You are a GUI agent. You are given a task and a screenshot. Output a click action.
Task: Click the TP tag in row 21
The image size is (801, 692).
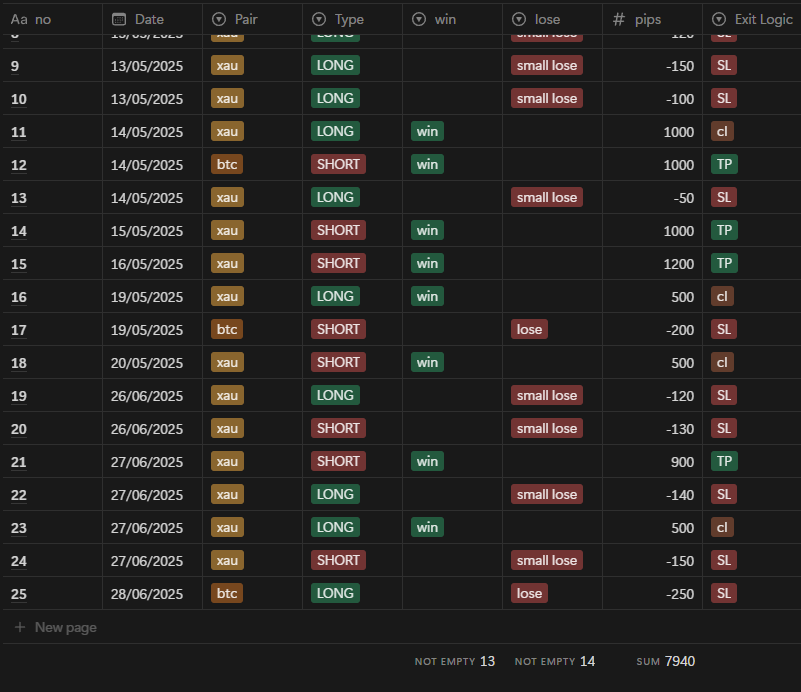pyautogui.click(x=724, y=461)
